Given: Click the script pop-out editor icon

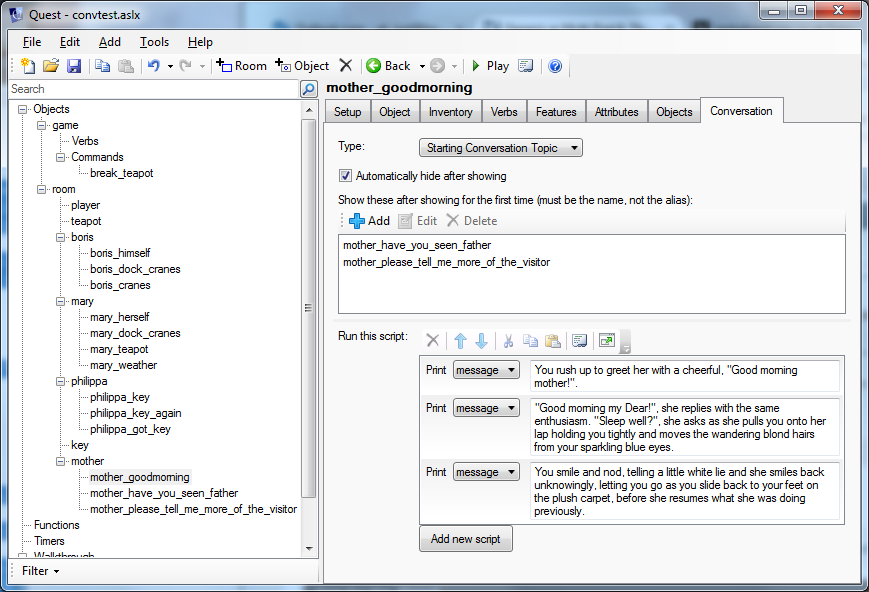Looking at the screenshot, I should click(x=606, y=341).
